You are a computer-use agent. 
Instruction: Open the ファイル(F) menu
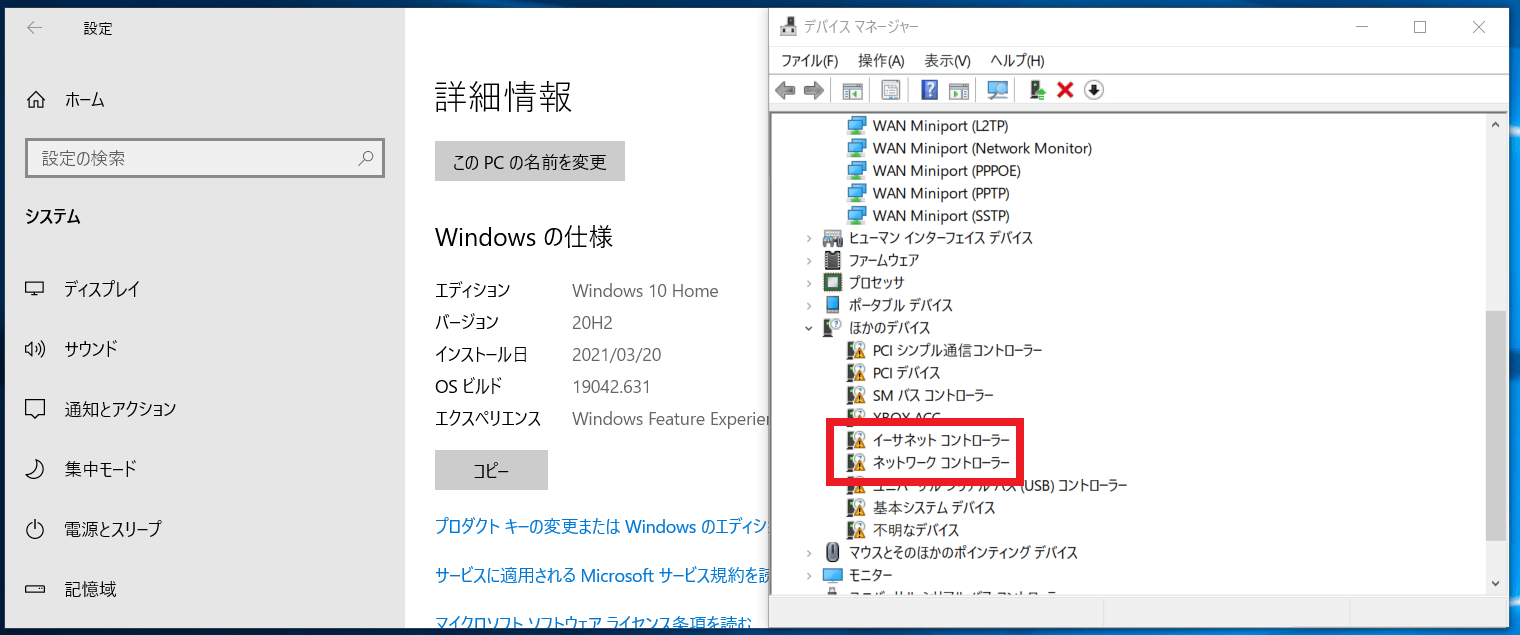pos(810,61)
